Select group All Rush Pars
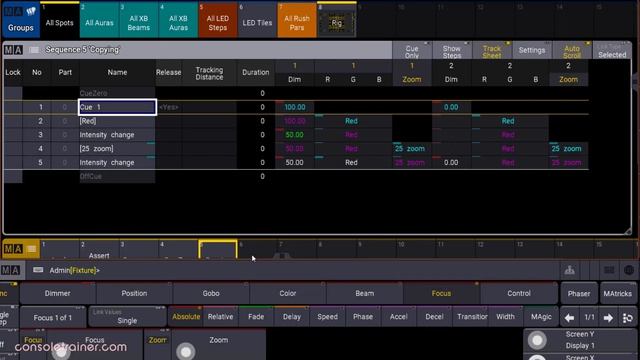 point(297,20)
